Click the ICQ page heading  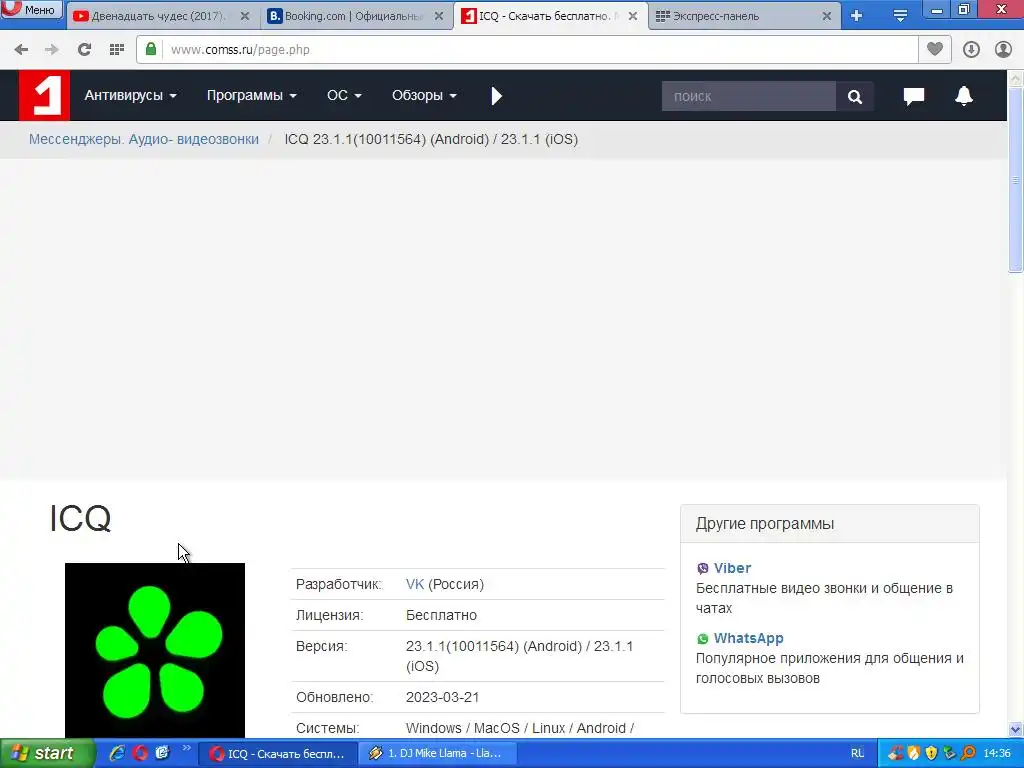point(80,519)
